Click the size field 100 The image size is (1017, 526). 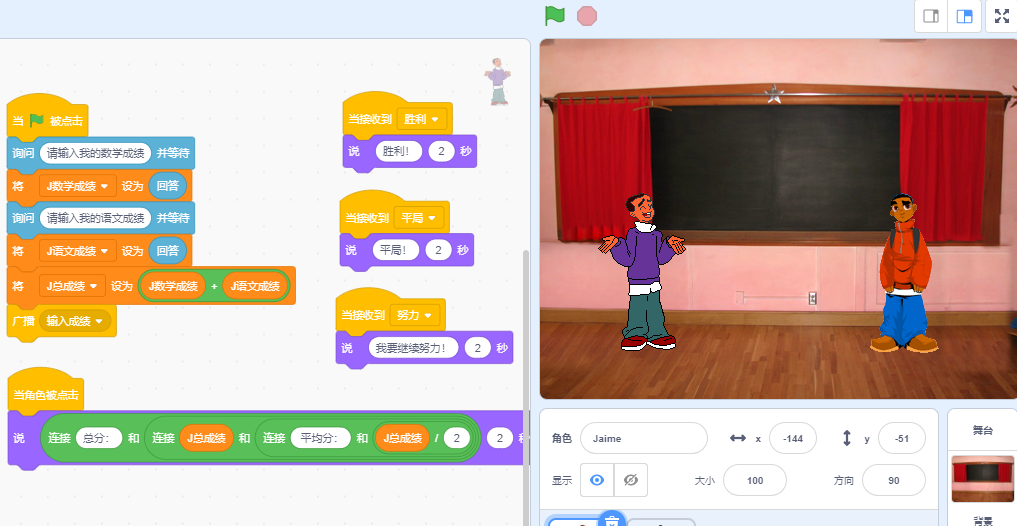point(755,481)
